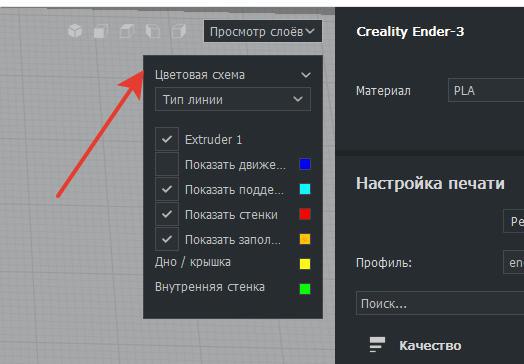Click the Поиск... settings search field

(440, 304)
